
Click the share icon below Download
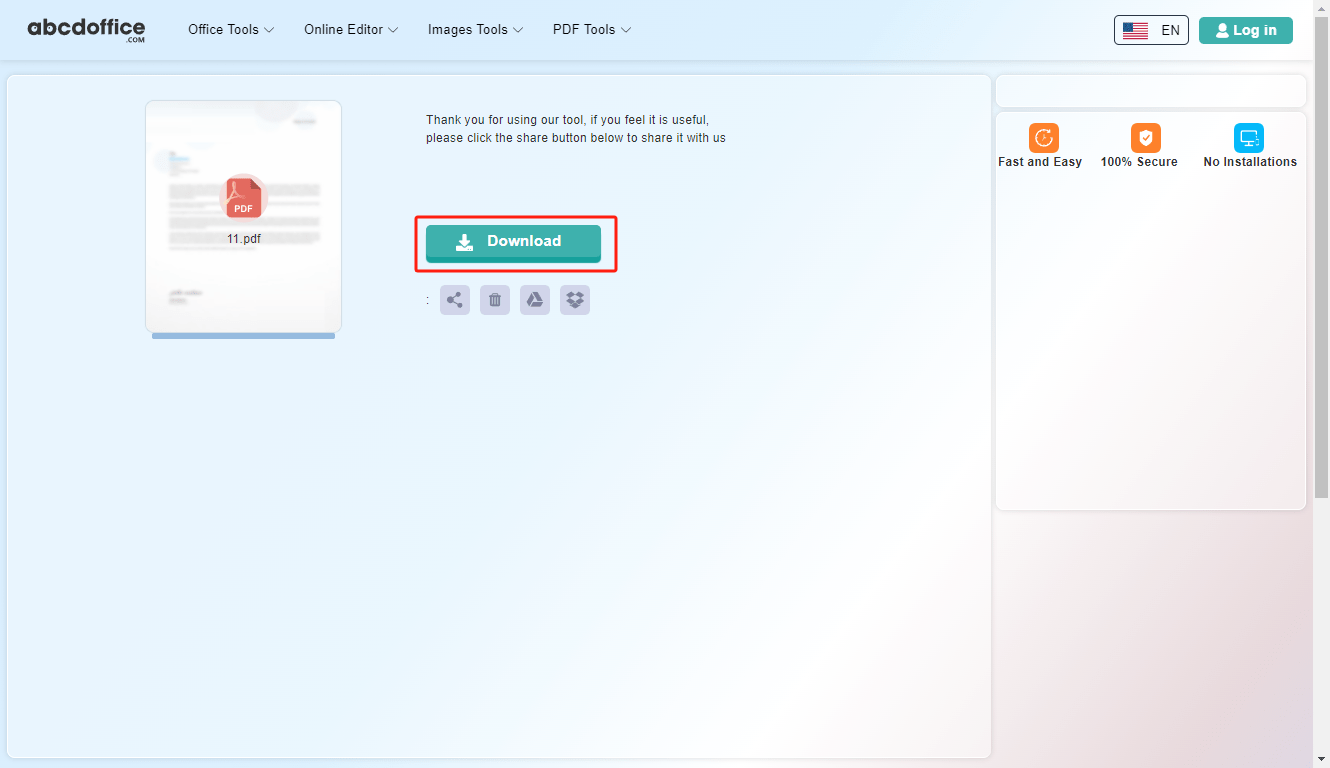(x=455, y=300)
